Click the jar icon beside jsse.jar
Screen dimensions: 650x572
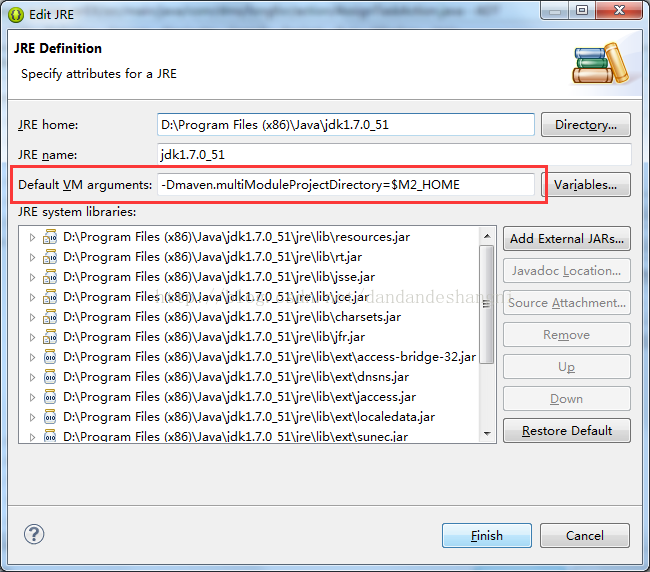coord(50,277)
